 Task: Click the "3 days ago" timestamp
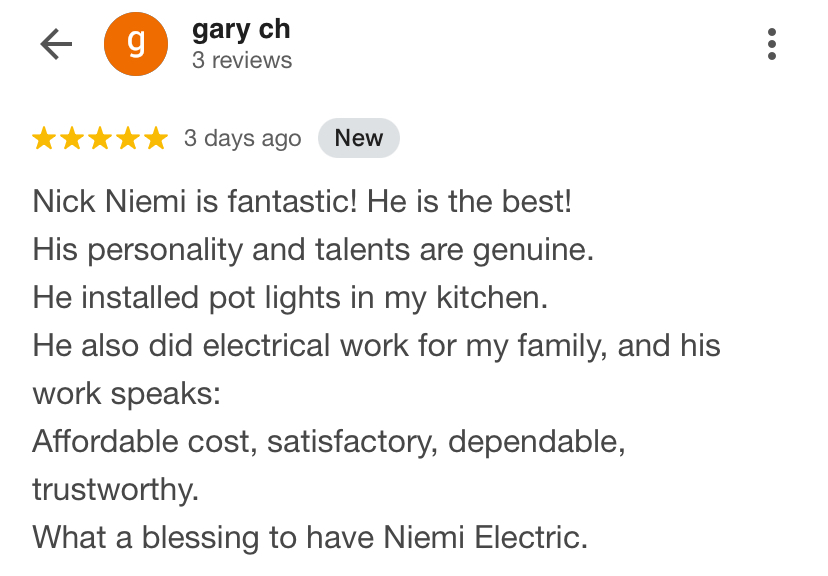pos(242,138)
